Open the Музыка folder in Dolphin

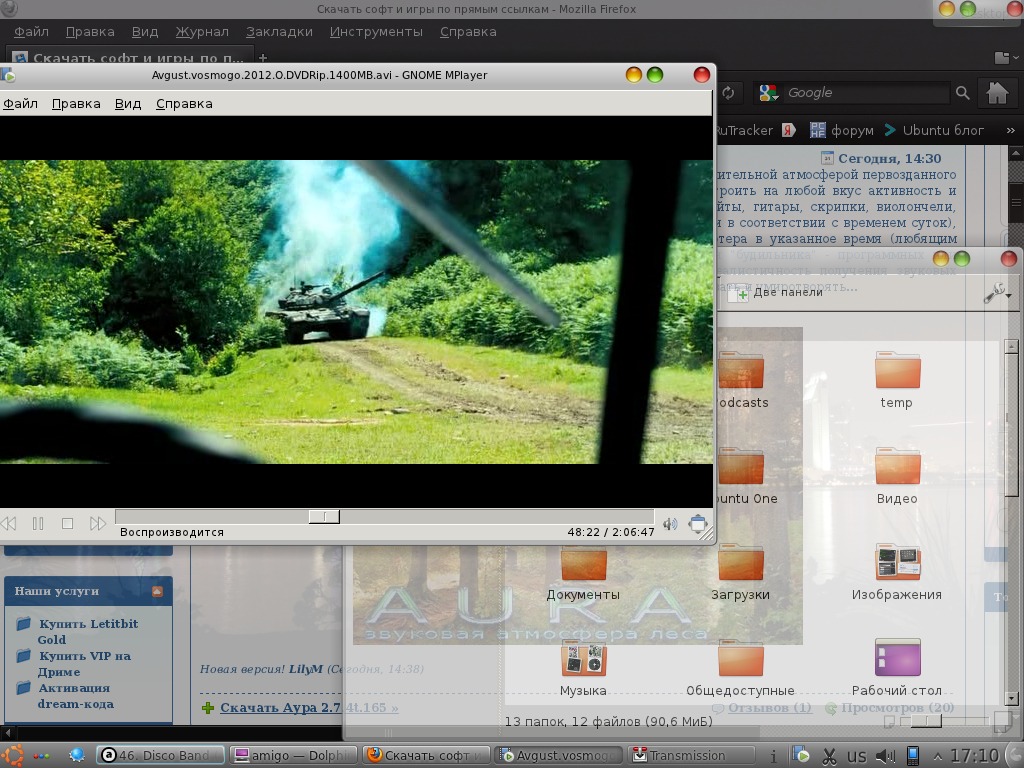583,668
